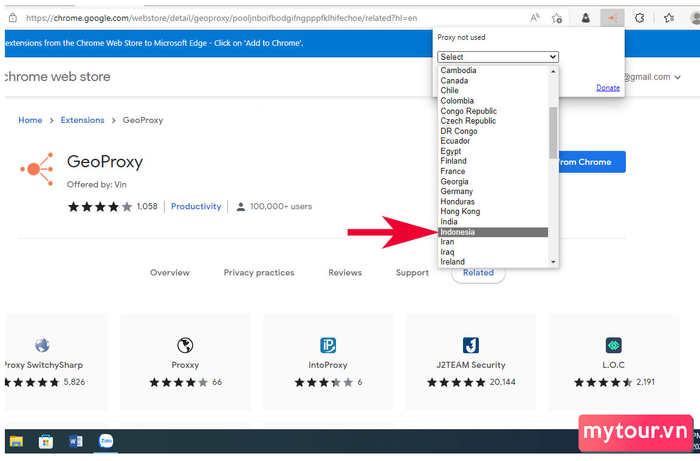This screenshot has width=700, height=461.
Task: Click the GeoProxy extension toolbar icon
Action: click(612, 18)
